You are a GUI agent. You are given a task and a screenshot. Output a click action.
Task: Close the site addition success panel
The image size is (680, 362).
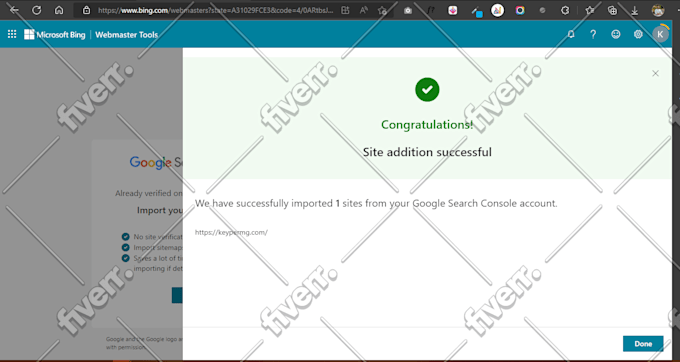655,73
